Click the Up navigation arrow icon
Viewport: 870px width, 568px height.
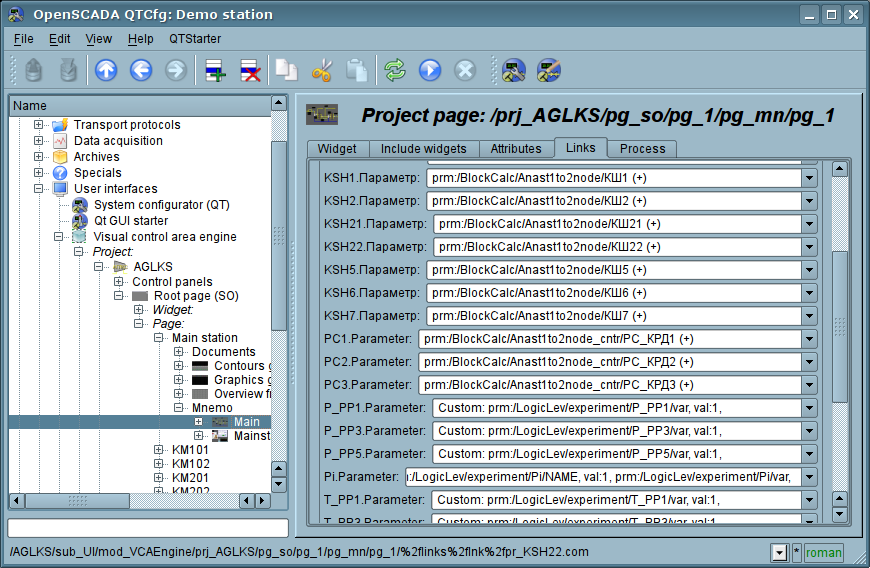(x=106, y=70)
